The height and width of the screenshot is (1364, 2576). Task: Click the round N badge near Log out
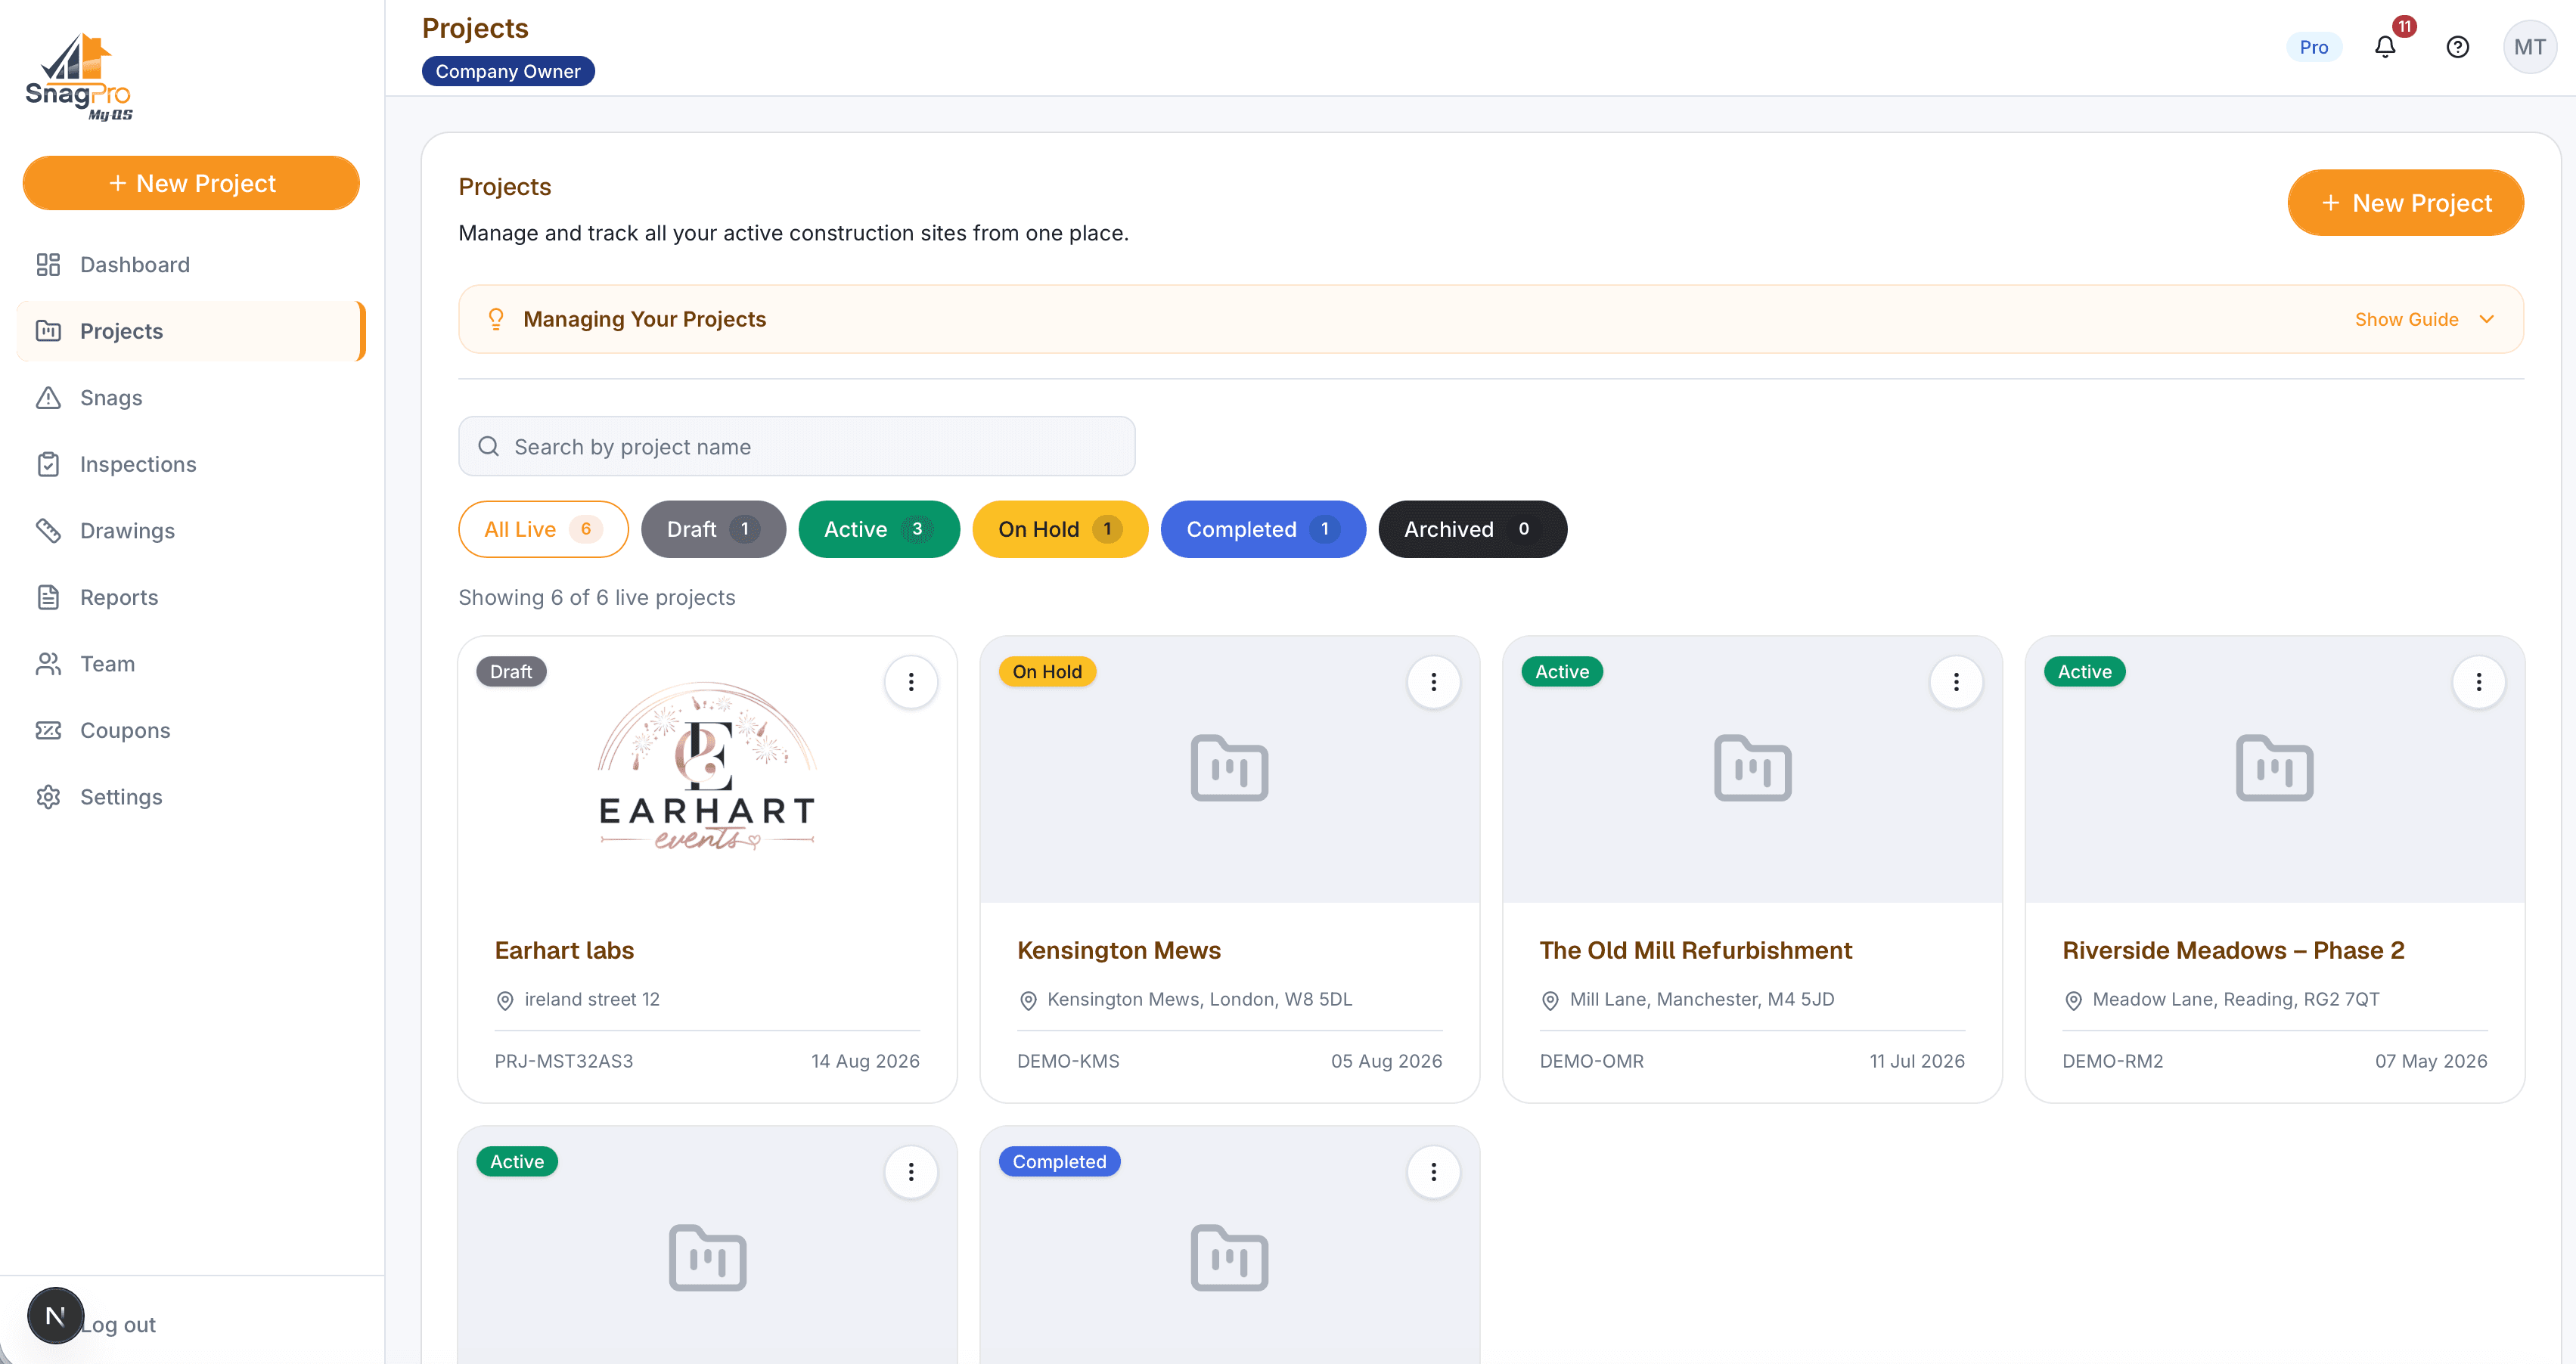56,1315
